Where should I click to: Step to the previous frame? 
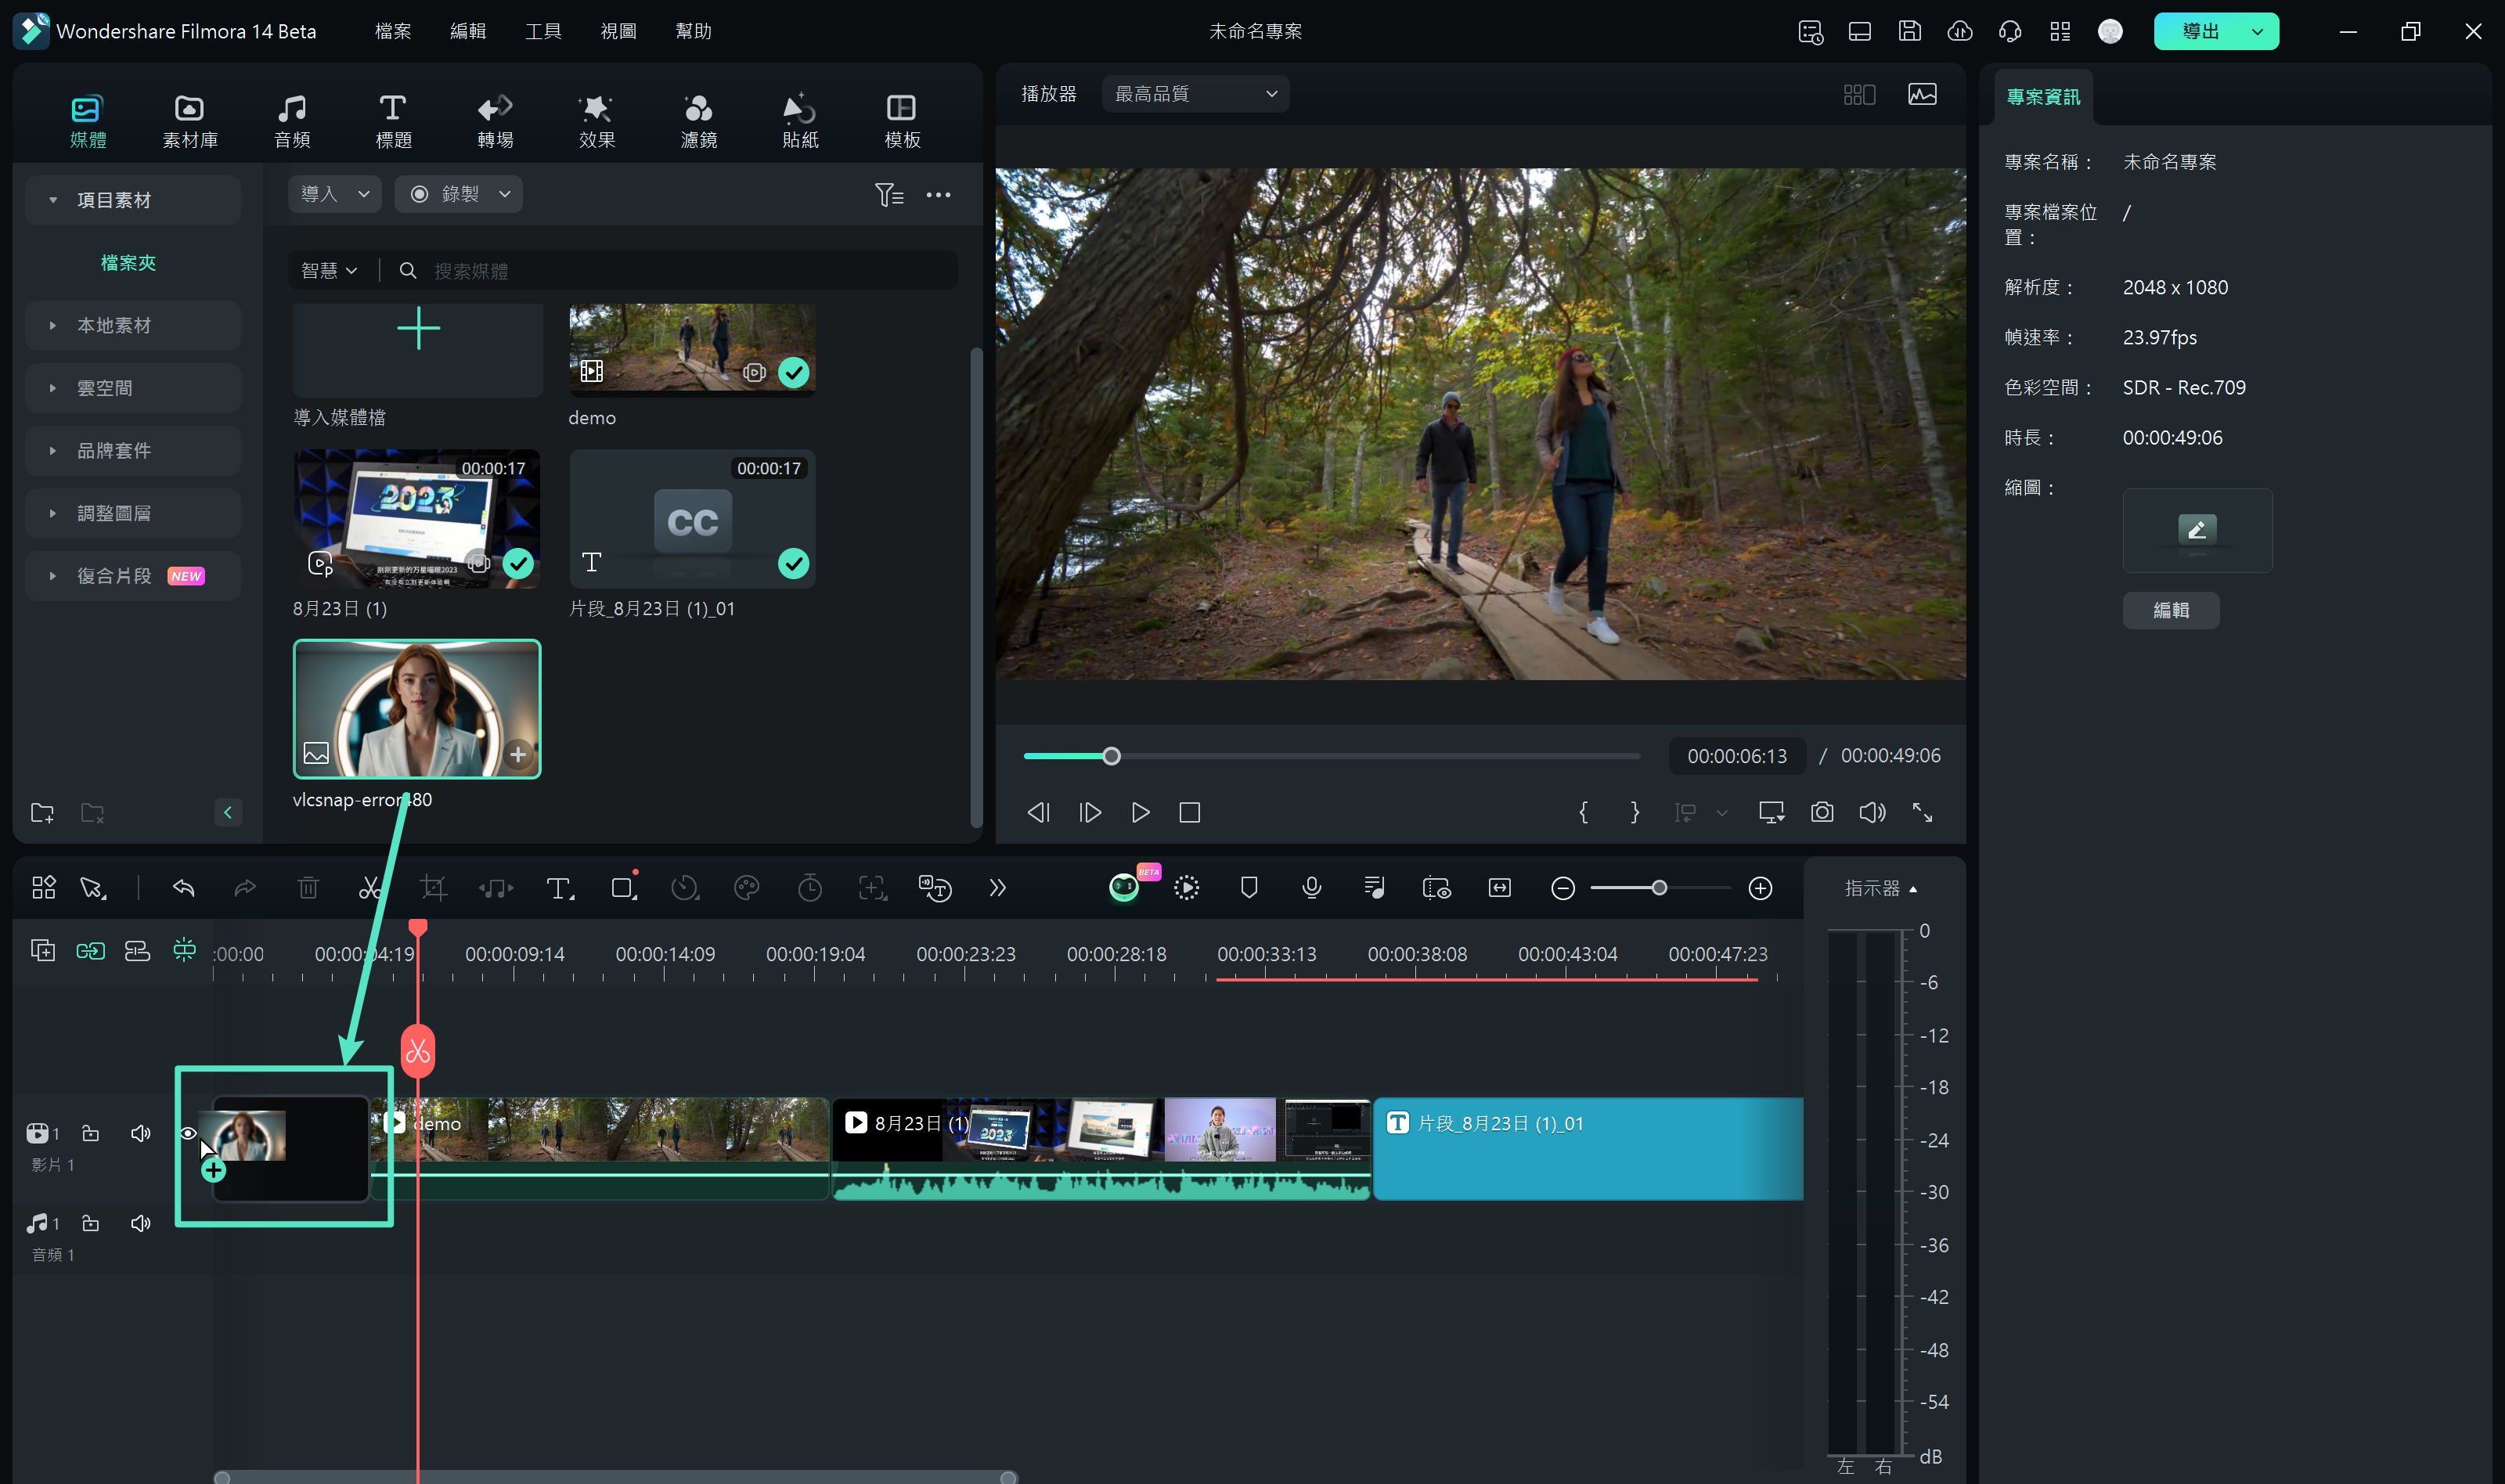click(x=1038, y=812)
